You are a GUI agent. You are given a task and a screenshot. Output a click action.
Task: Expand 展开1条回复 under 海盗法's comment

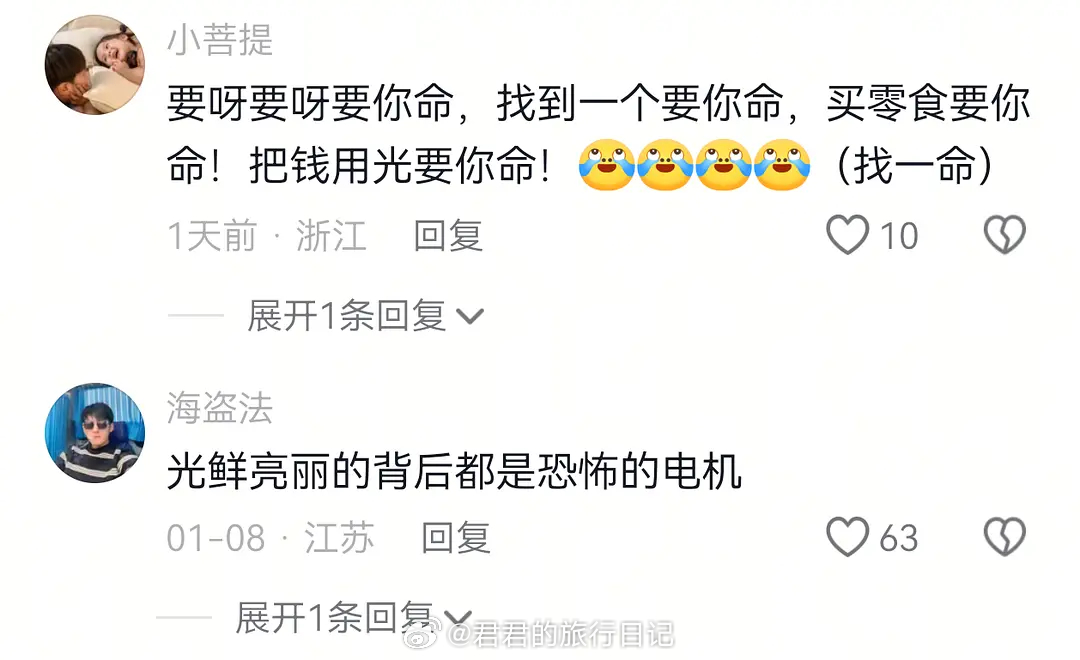click(x=353, y=617)
